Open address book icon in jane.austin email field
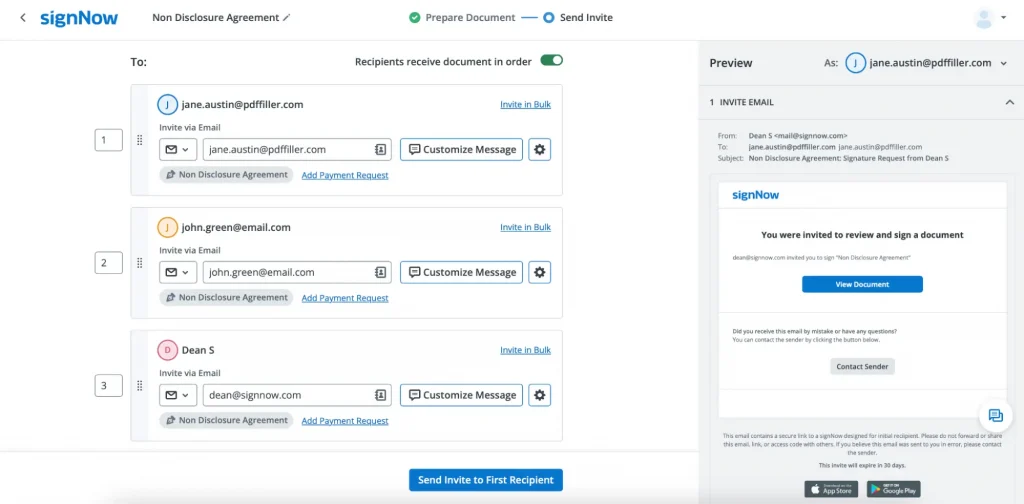This screenshot has height=504, width=1024. pyautogui.click(x=381, y=150)
